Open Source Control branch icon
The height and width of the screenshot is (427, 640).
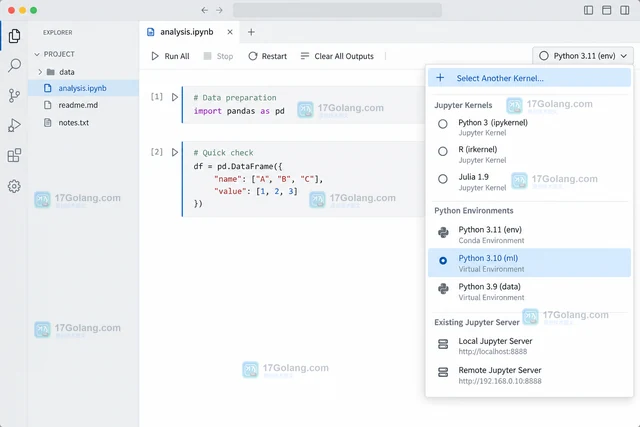coord(14,96)
